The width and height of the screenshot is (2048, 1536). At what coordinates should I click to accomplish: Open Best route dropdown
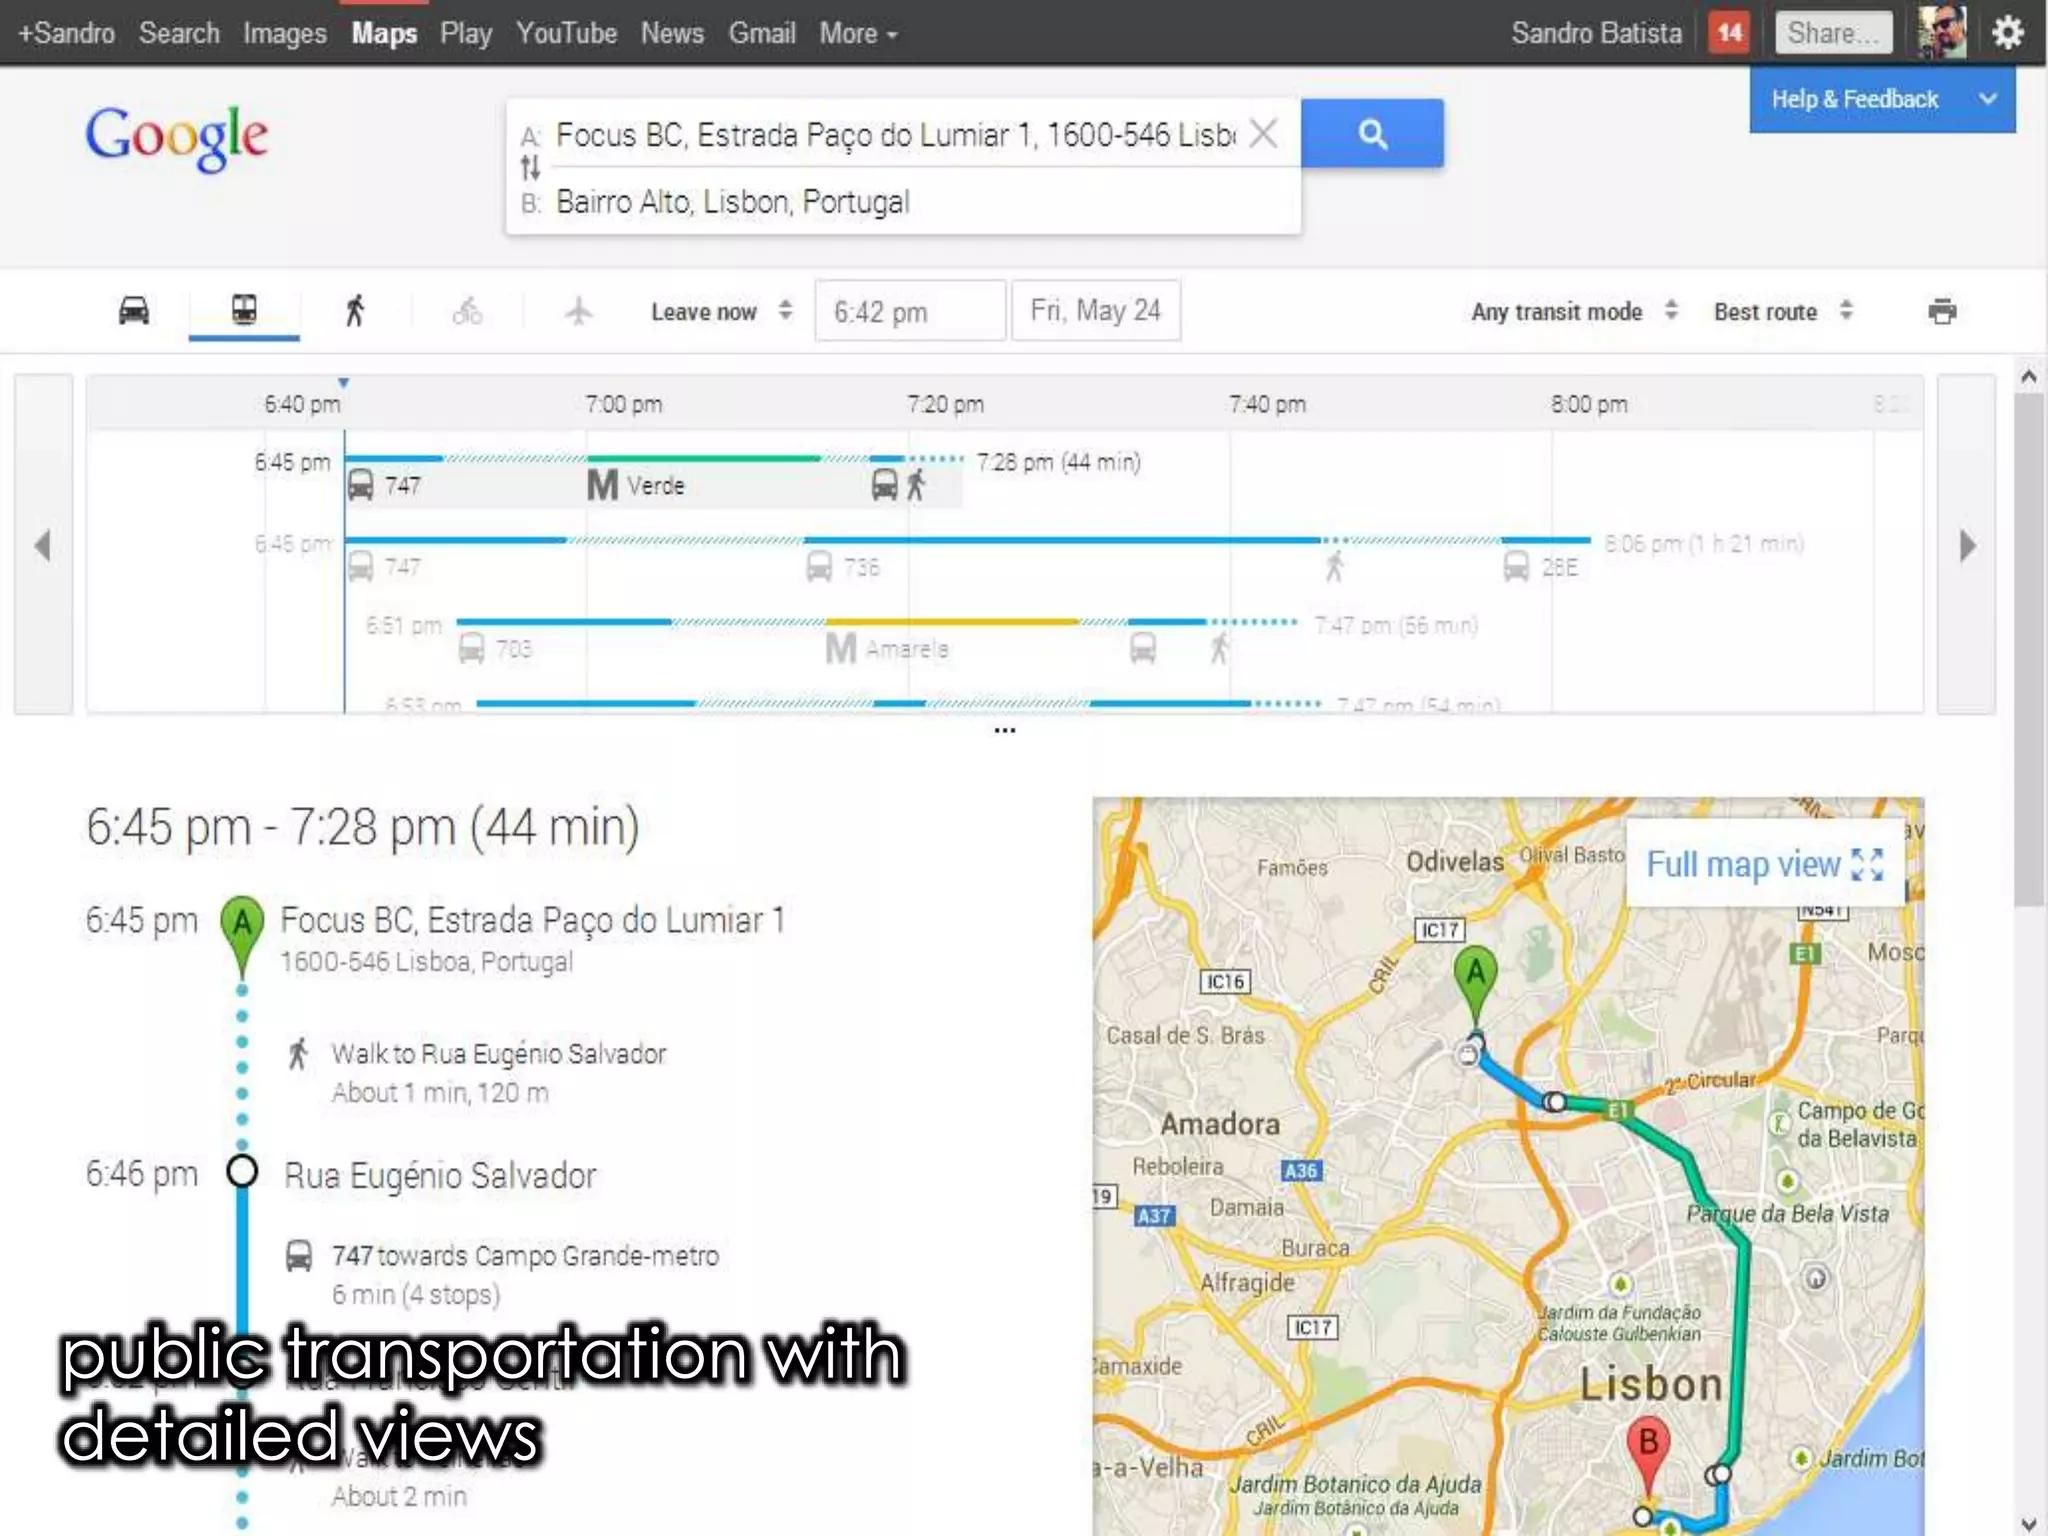(1783, 312)
